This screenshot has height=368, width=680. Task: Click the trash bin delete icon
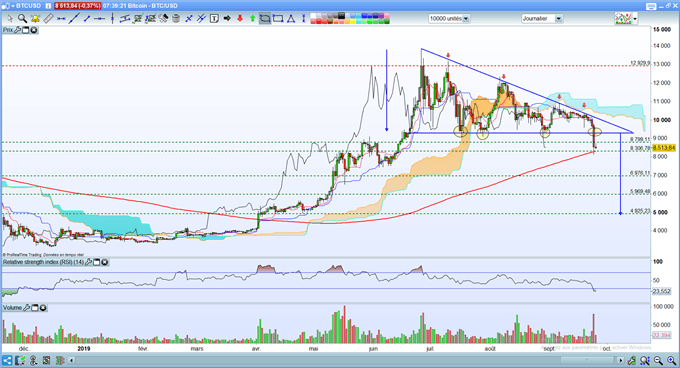coord(176,19)
